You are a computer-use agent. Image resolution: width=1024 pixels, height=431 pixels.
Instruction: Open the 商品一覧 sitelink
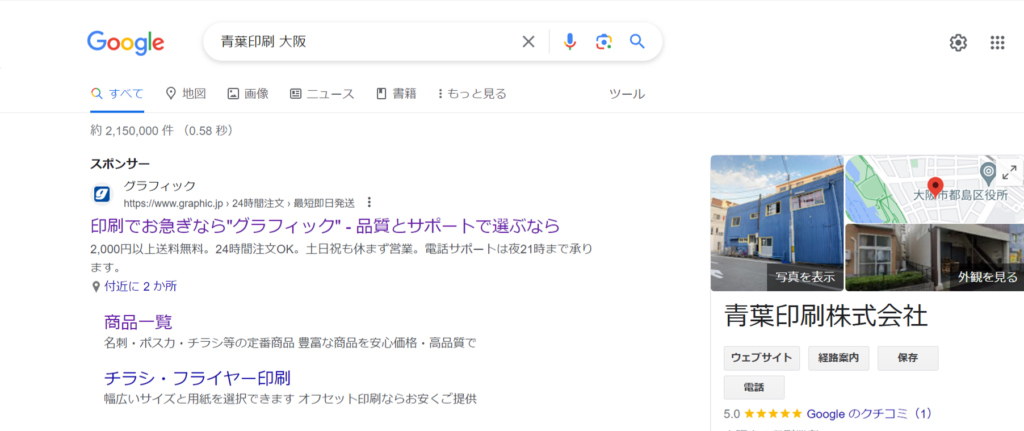click(x=138, y=322)
